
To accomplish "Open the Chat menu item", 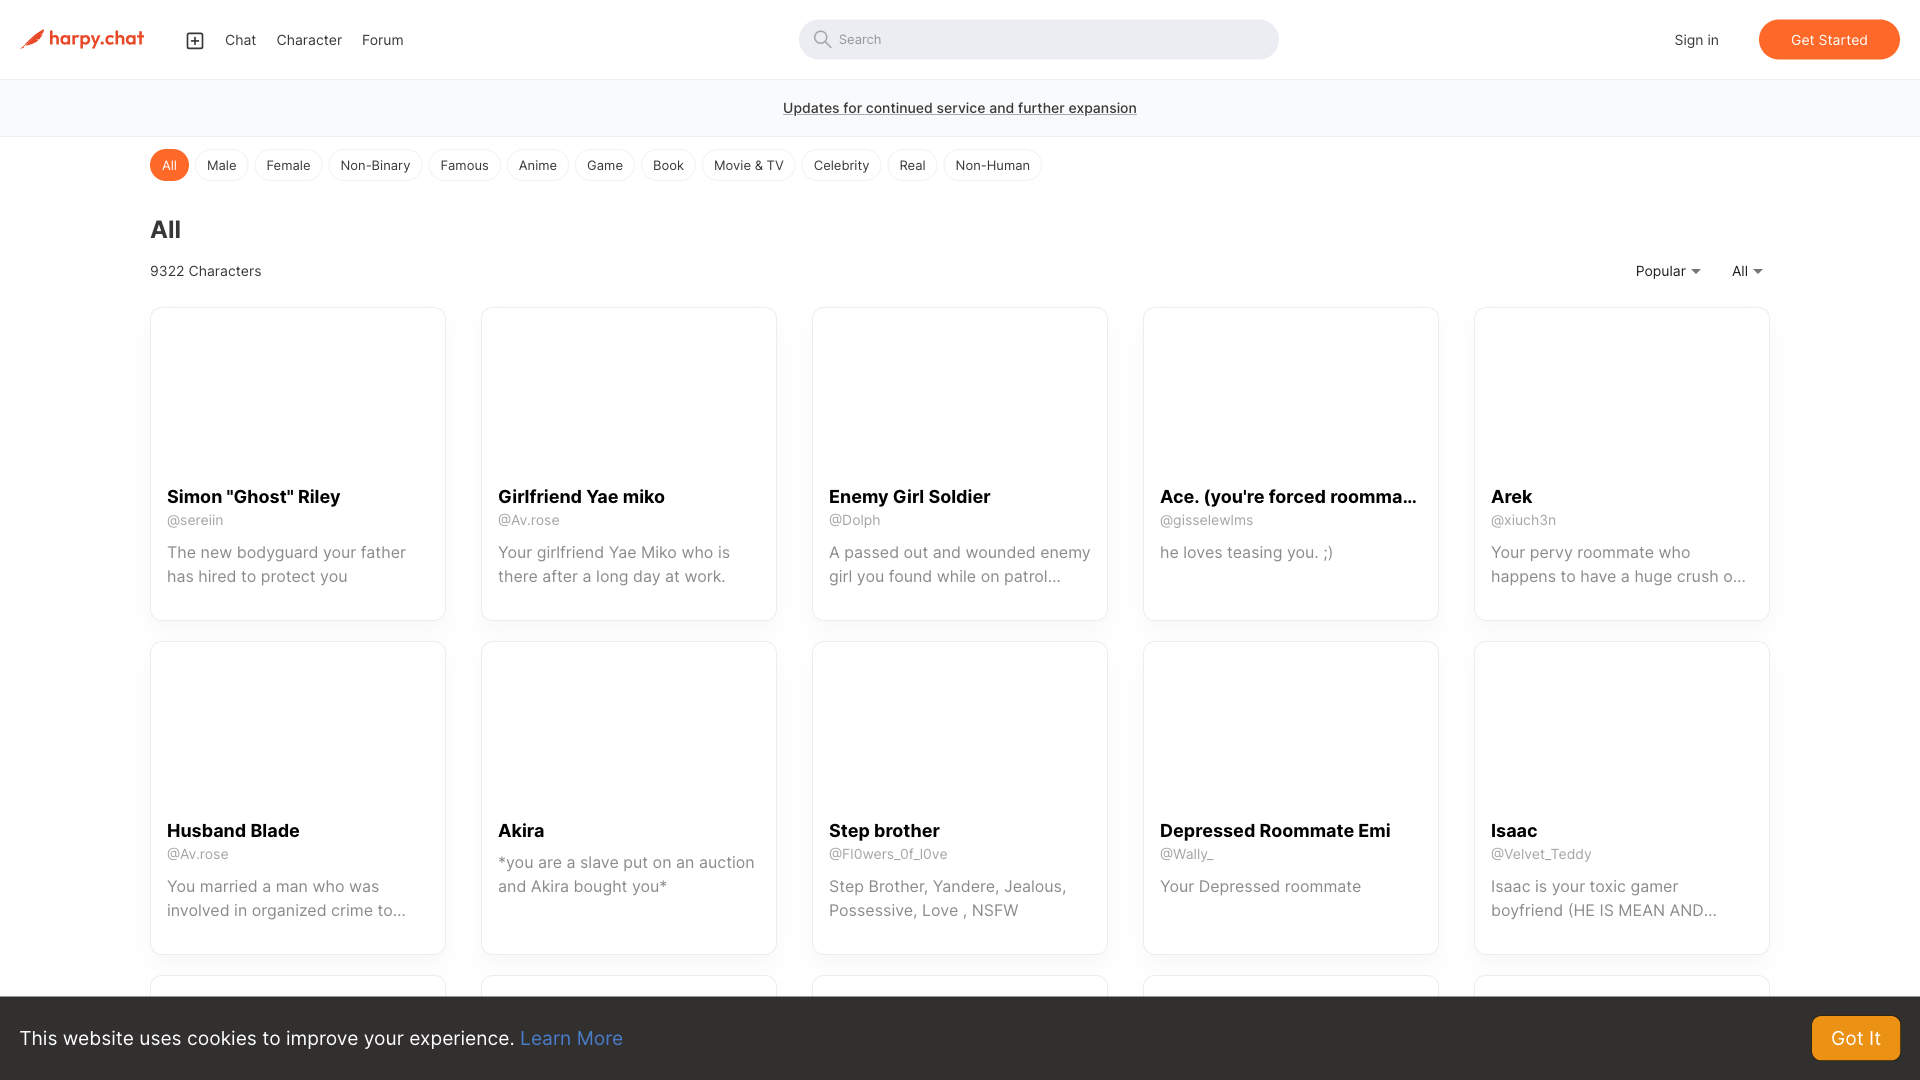I will pos(240,40).
